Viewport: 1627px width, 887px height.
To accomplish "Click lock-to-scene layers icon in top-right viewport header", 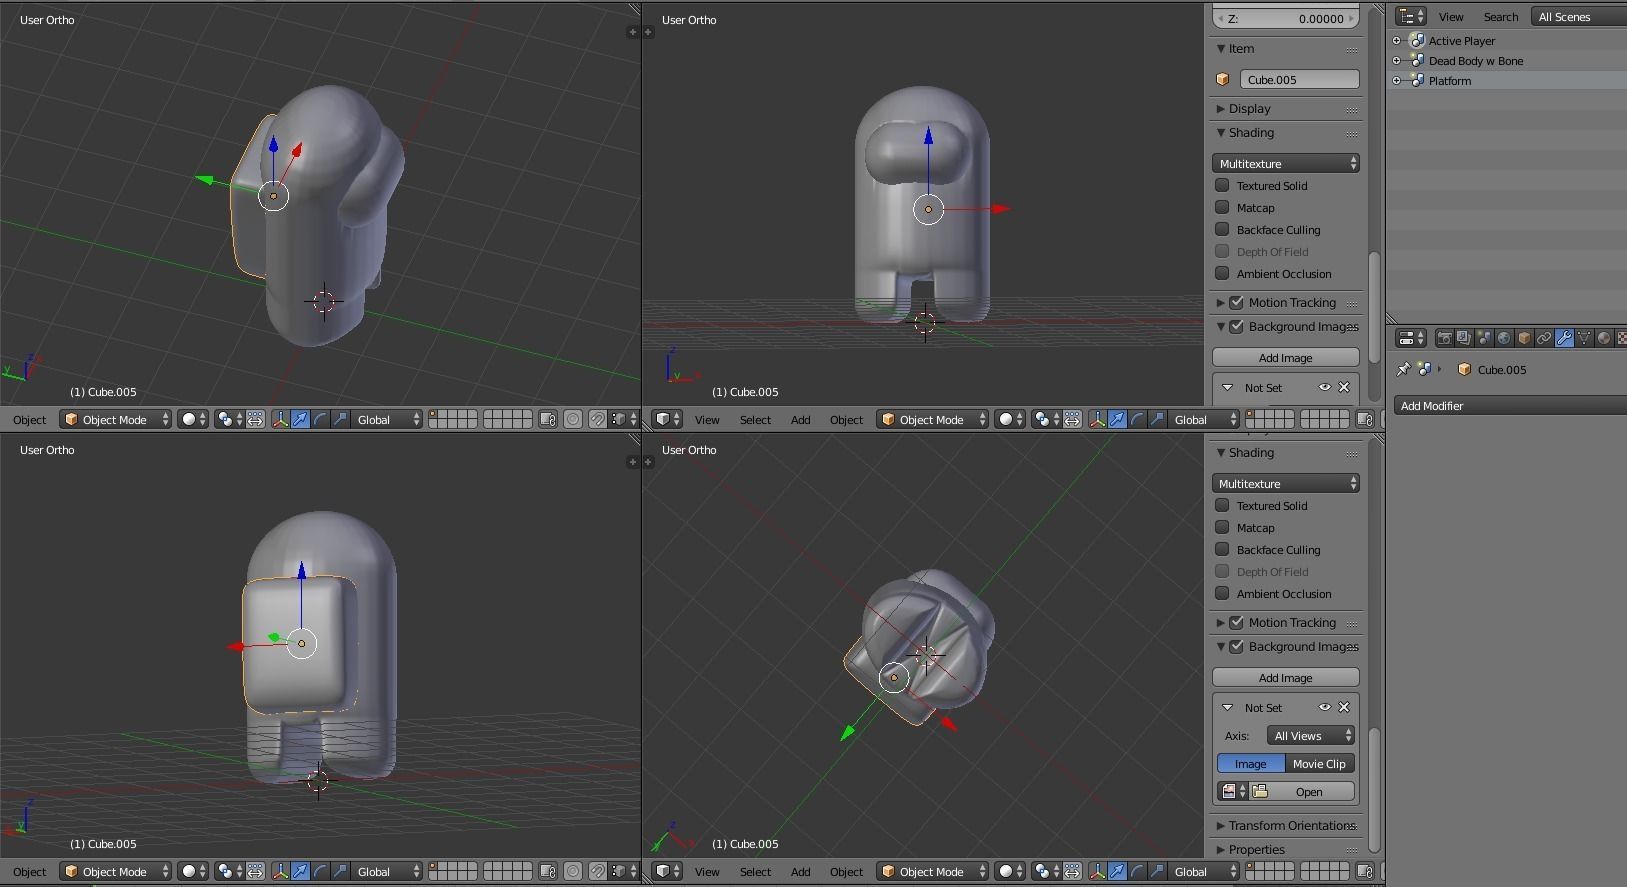I will pyautogui.click(x=1365, y=420).
